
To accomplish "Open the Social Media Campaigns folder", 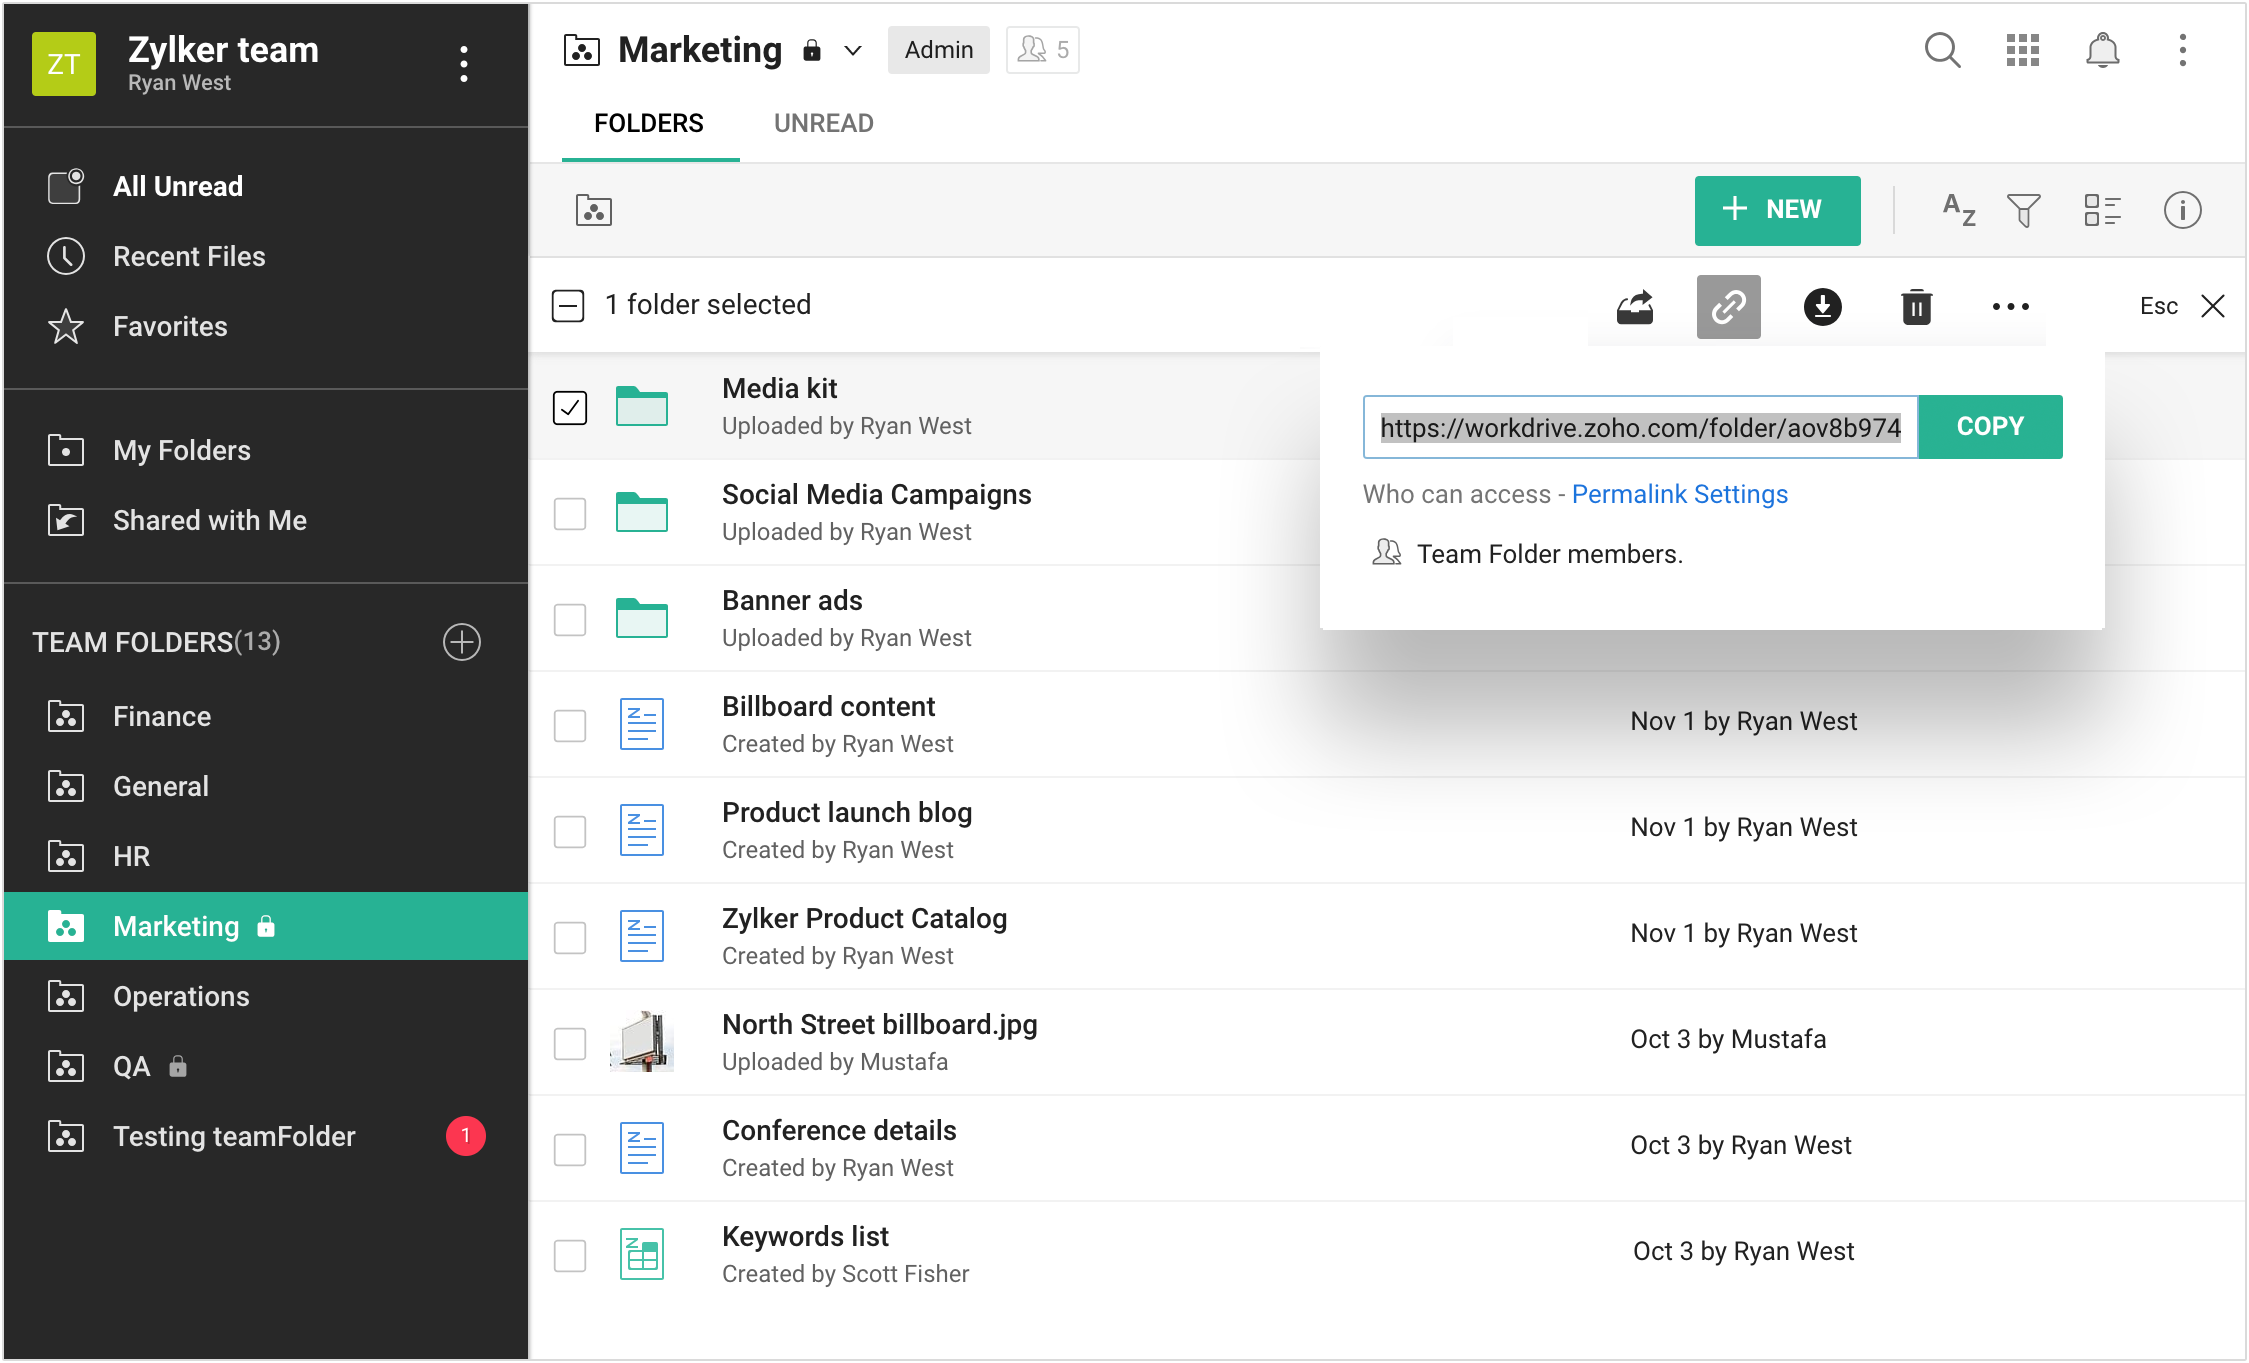I will [876, 494].
